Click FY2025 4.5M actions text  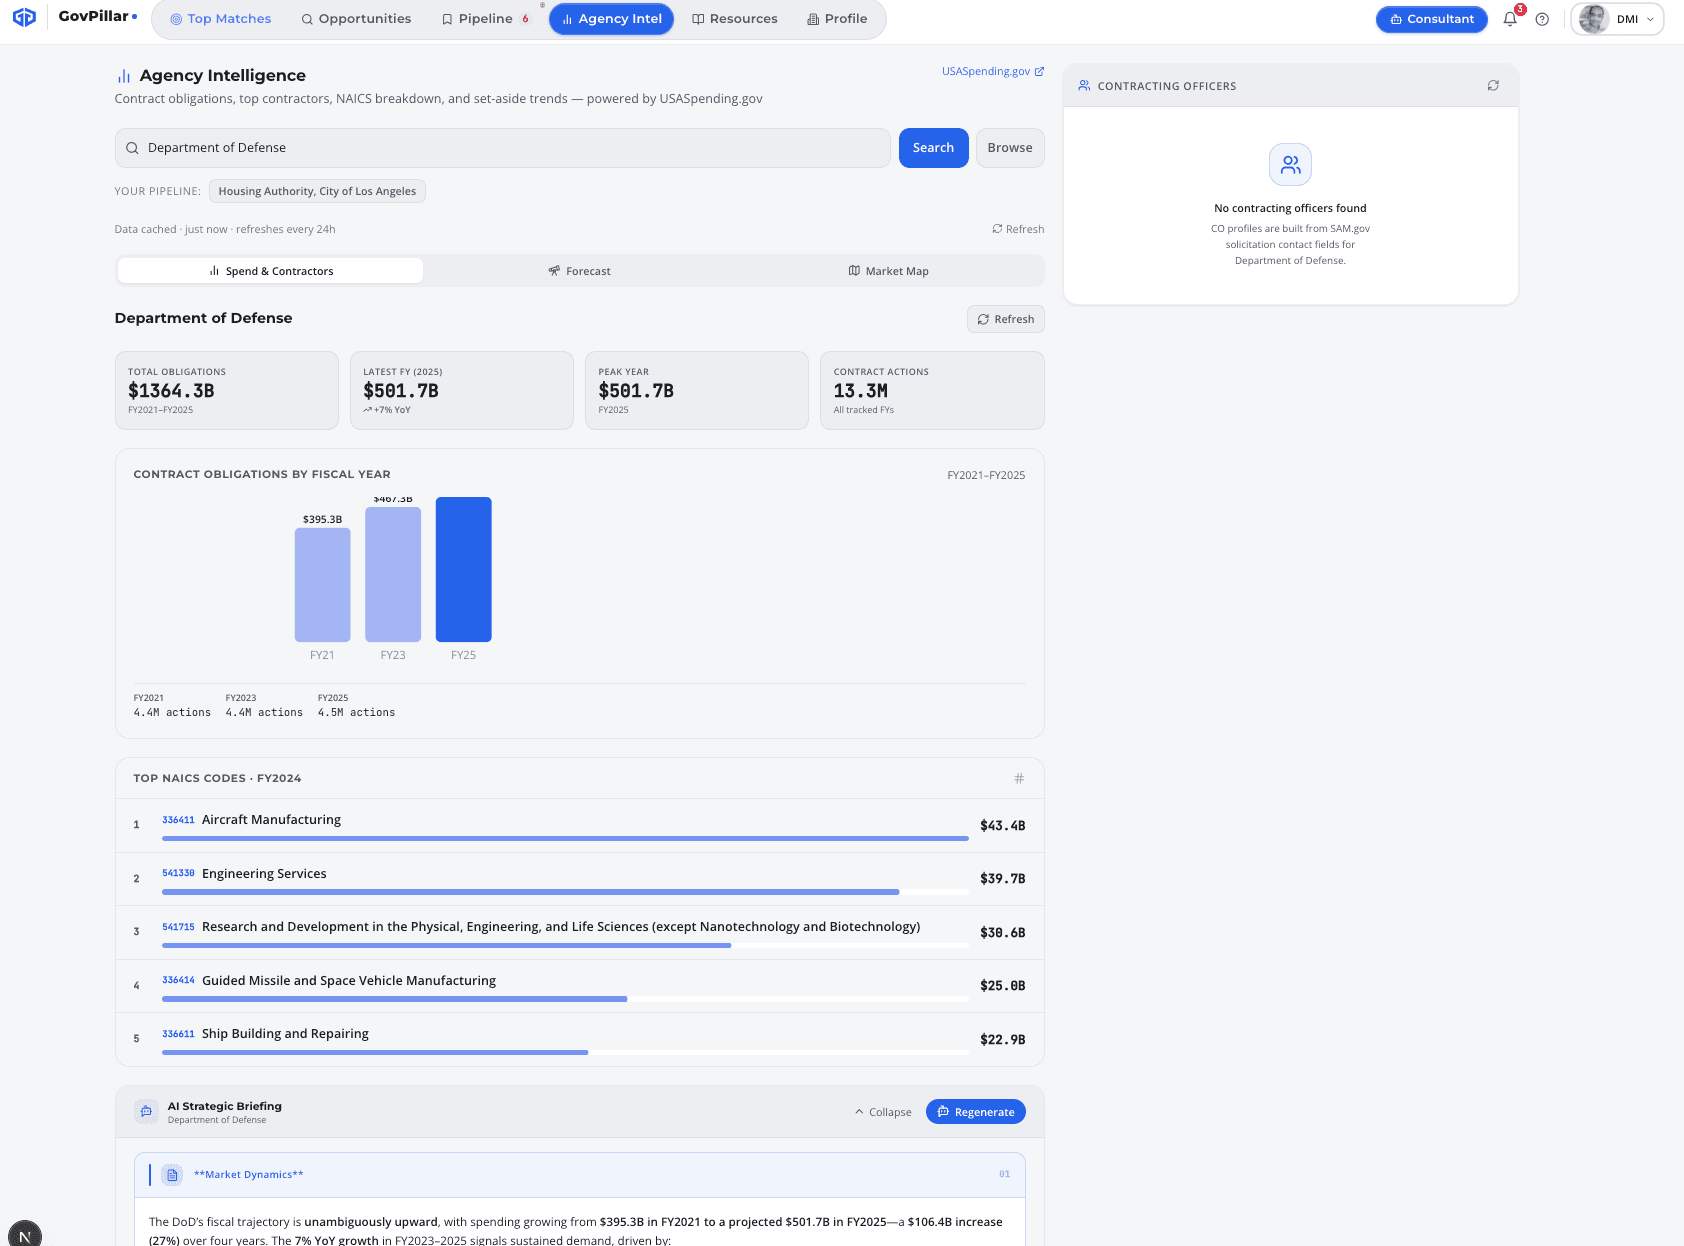pyautogui.click(x=356, y=706)
